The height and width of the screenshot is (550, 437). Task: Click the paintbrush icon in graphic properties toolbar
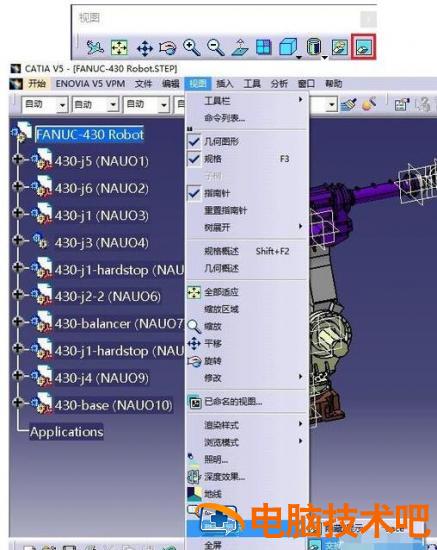(x=349, y=104)
